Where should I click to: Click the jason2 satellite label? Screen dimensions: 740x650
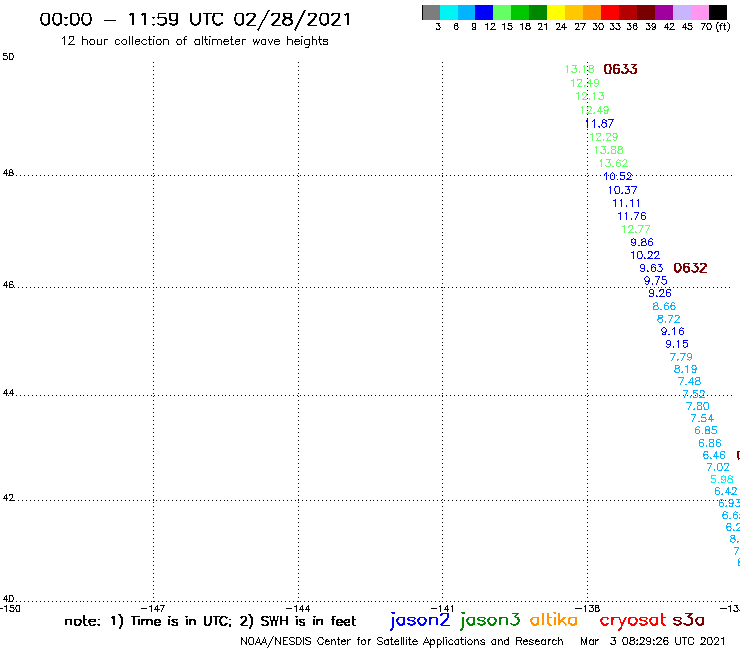pyautogui.click(x=420, y=621)
